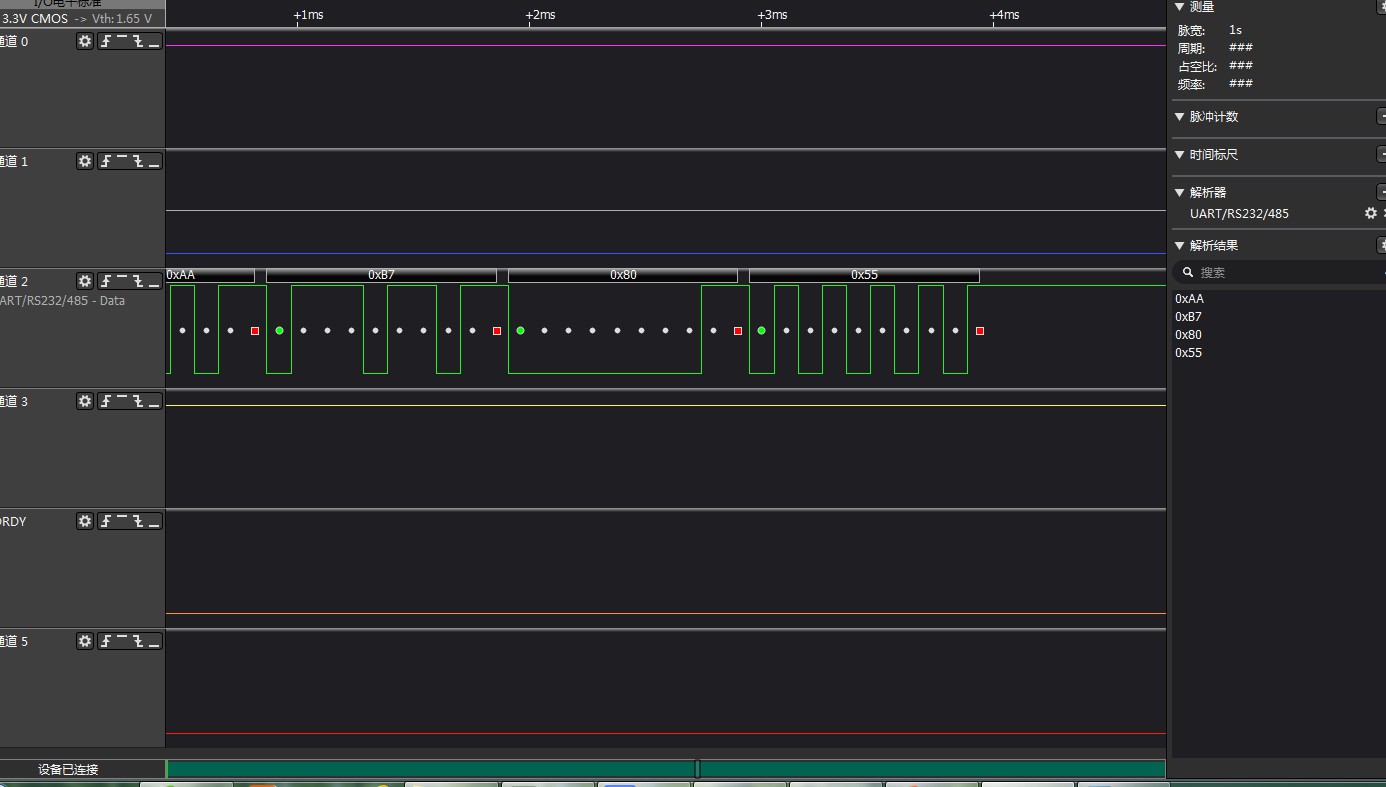
Task: Open settings gear for channel 0
Action: [85, 41]
